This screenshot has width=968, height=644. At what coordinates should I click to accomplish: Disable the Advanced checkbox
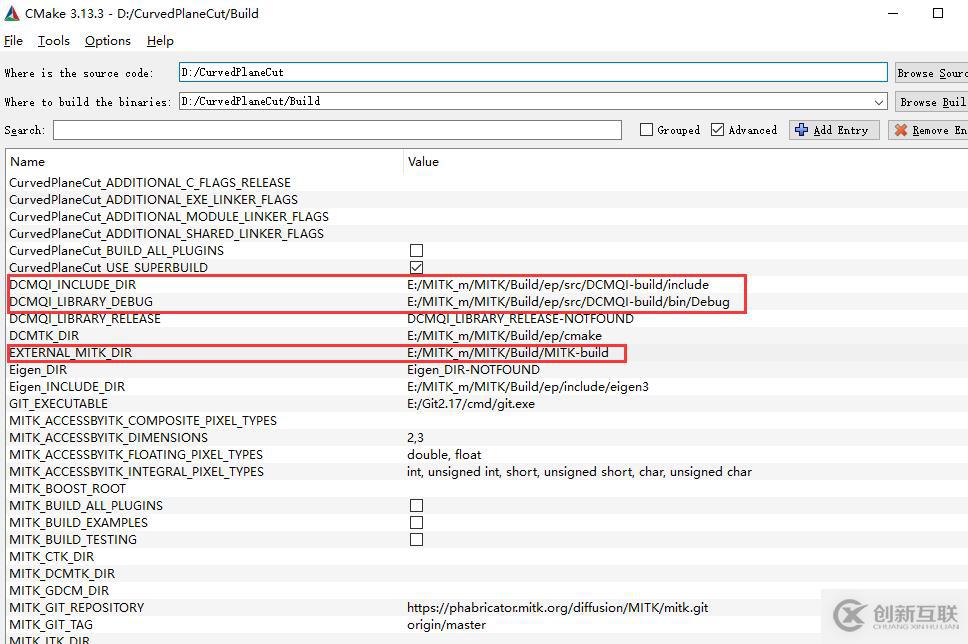(x=717, y=130)
